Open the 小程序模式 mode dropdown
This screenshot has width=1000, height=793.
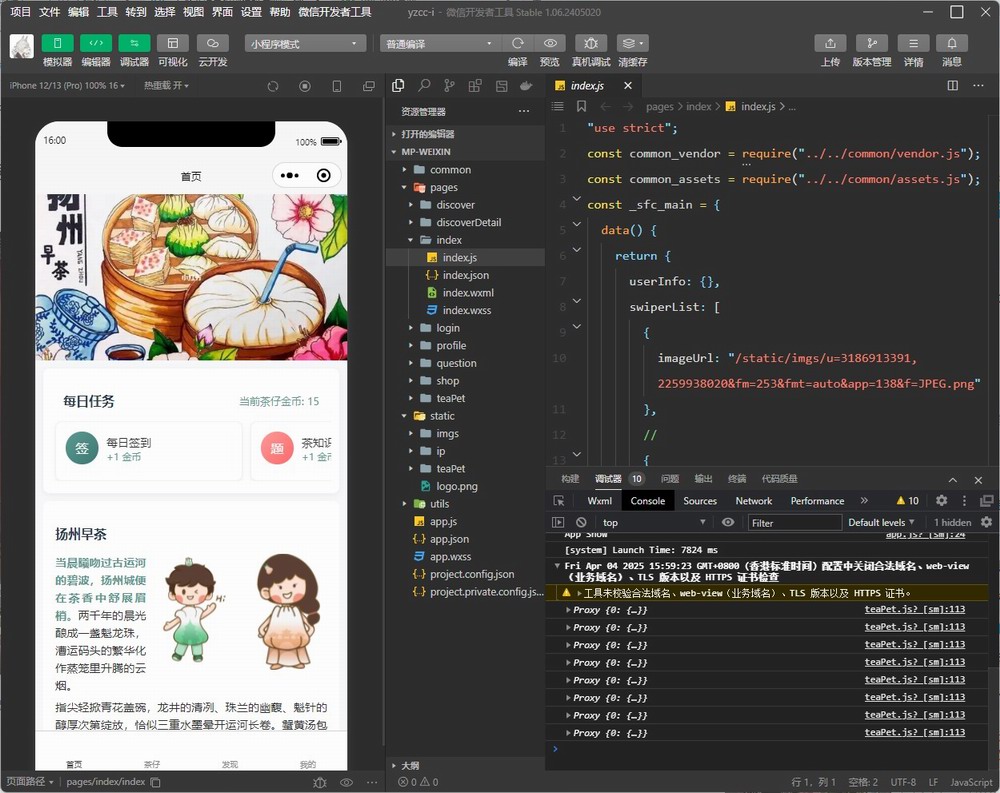pyautogui.click(x=305, y=44)
